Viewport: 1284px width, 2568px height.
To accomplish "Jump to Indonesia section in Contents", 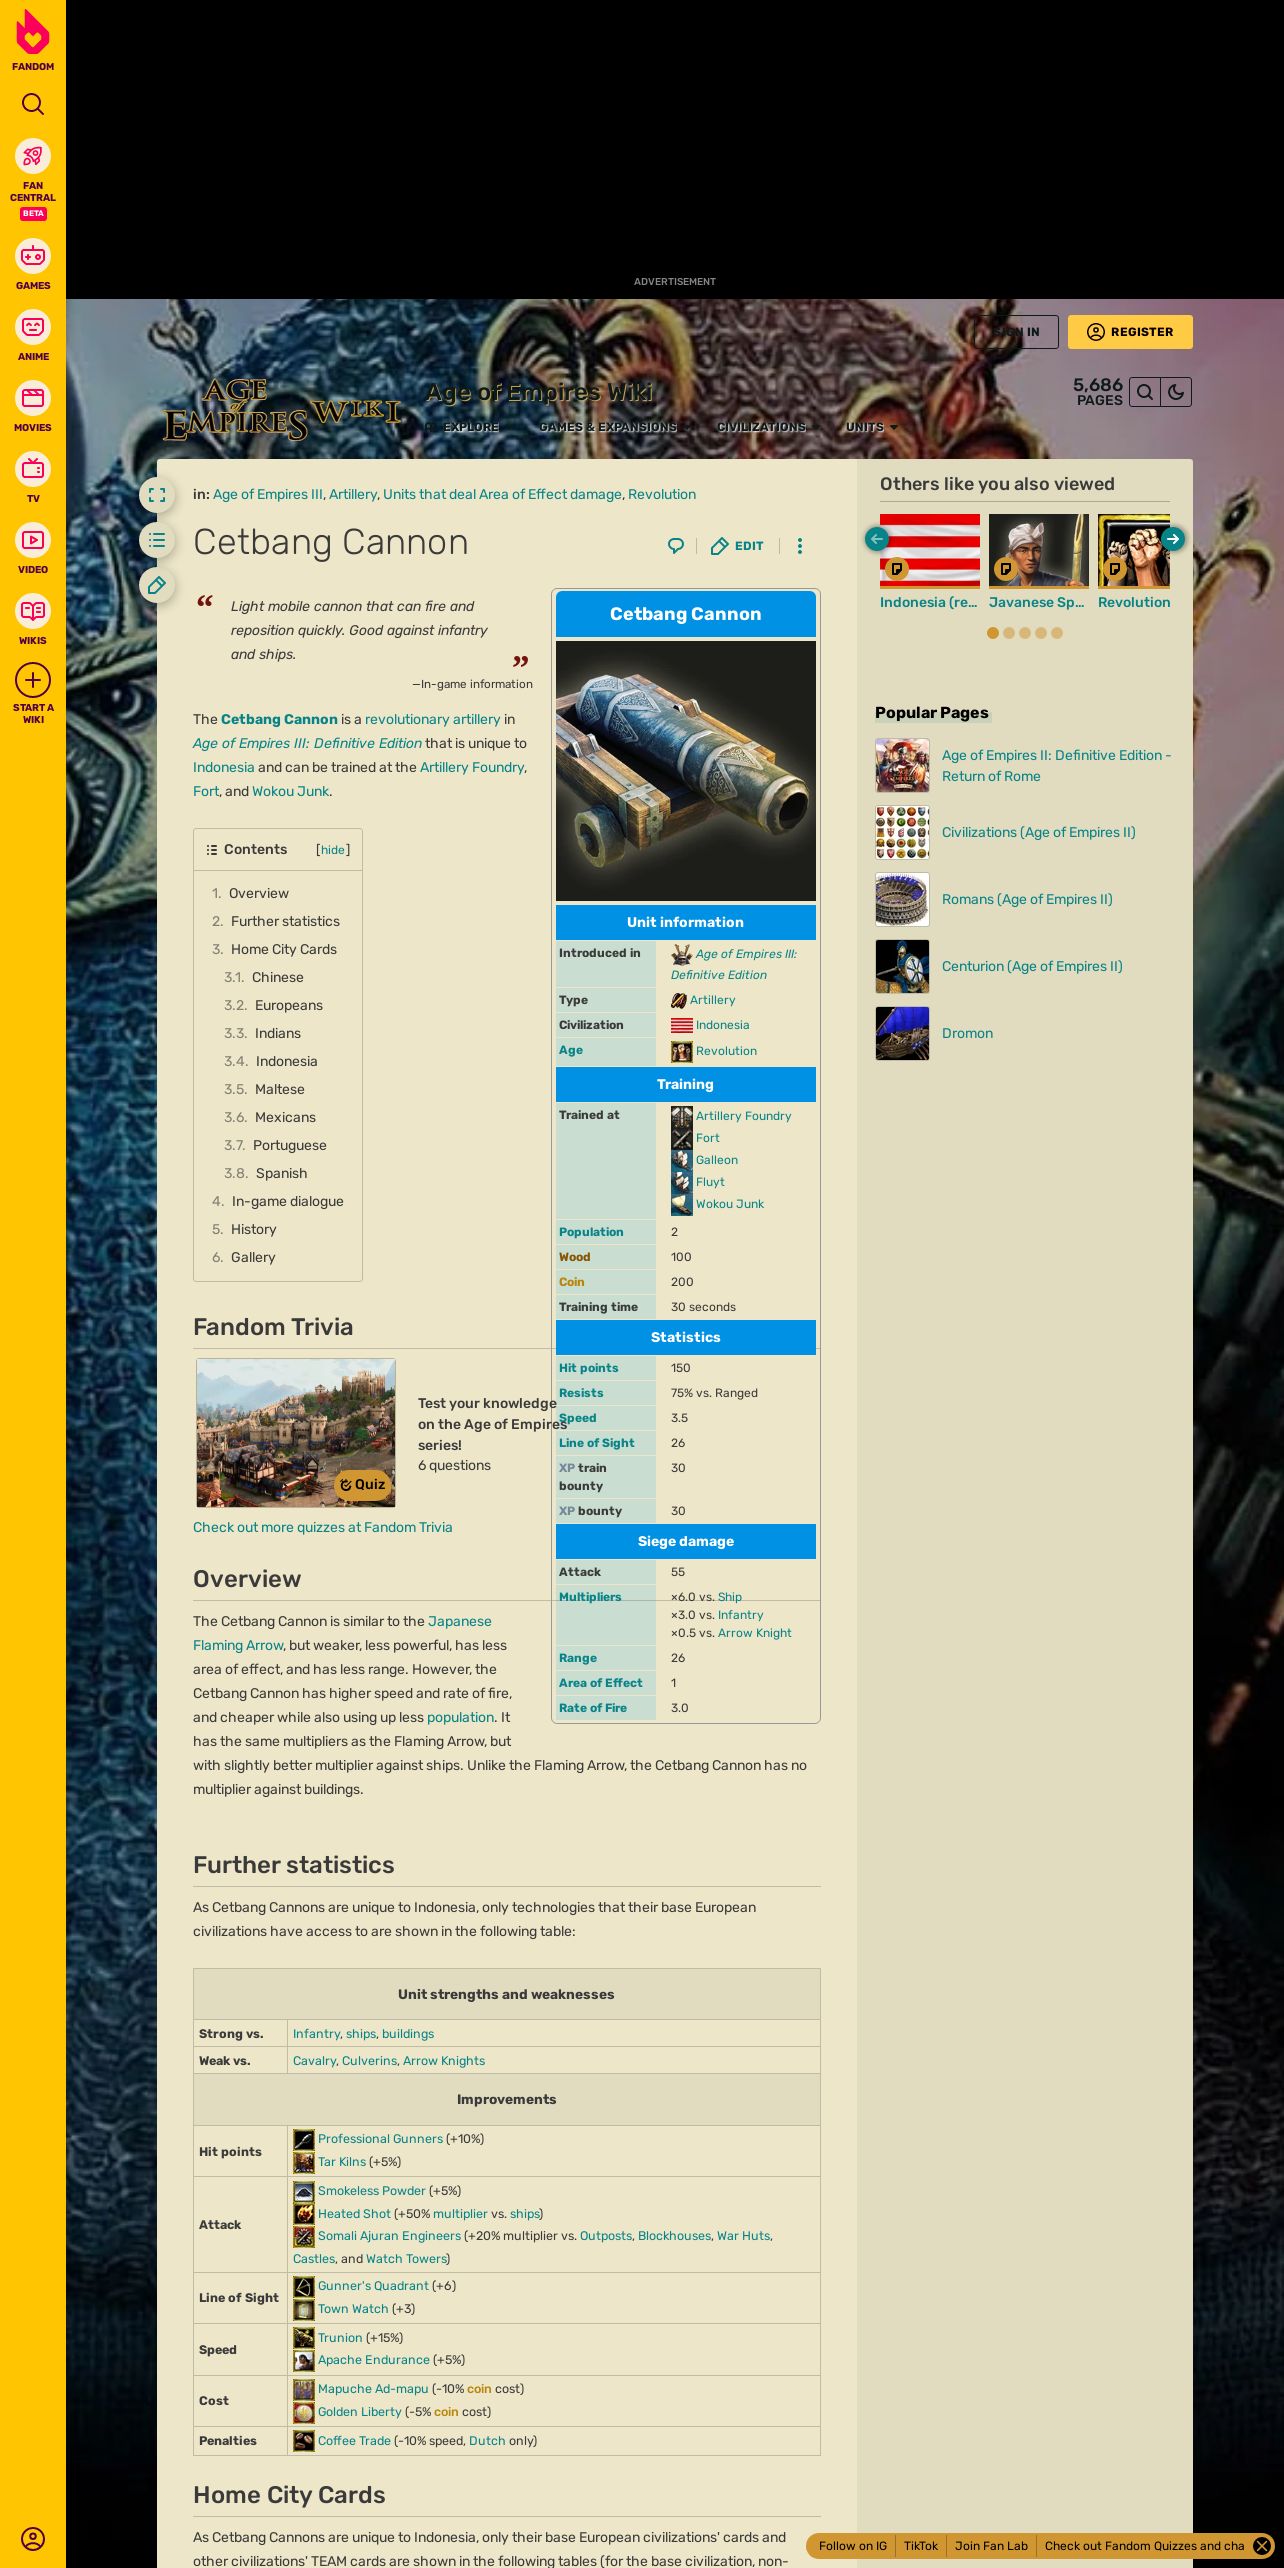I will 286,1061.
